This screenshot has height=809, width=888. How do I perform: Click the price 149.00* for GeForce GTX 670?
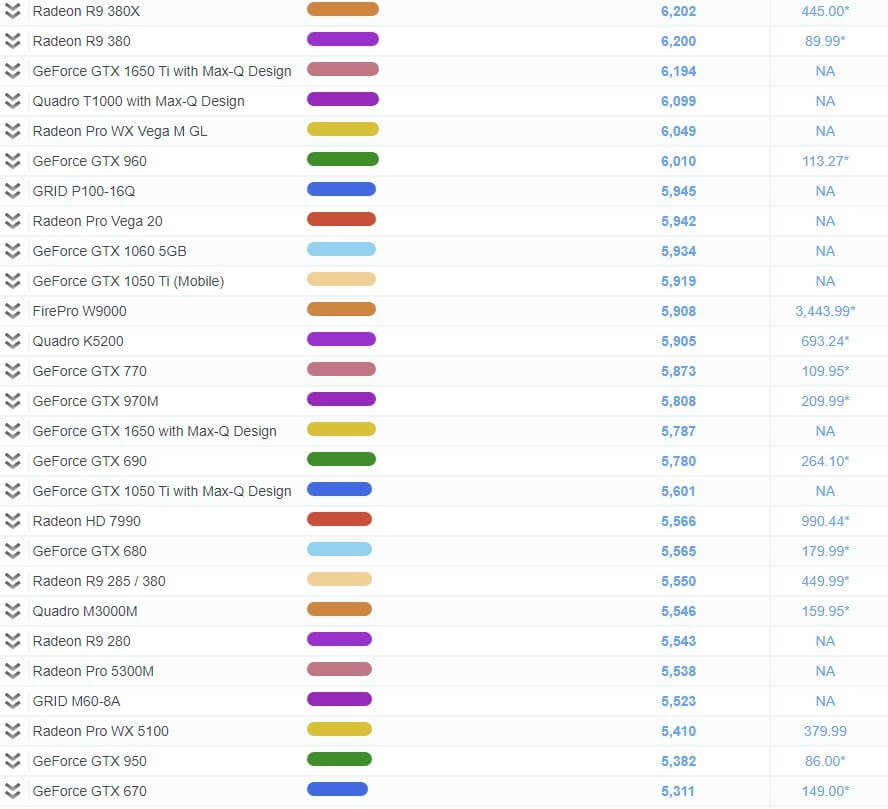pos(825,791)
